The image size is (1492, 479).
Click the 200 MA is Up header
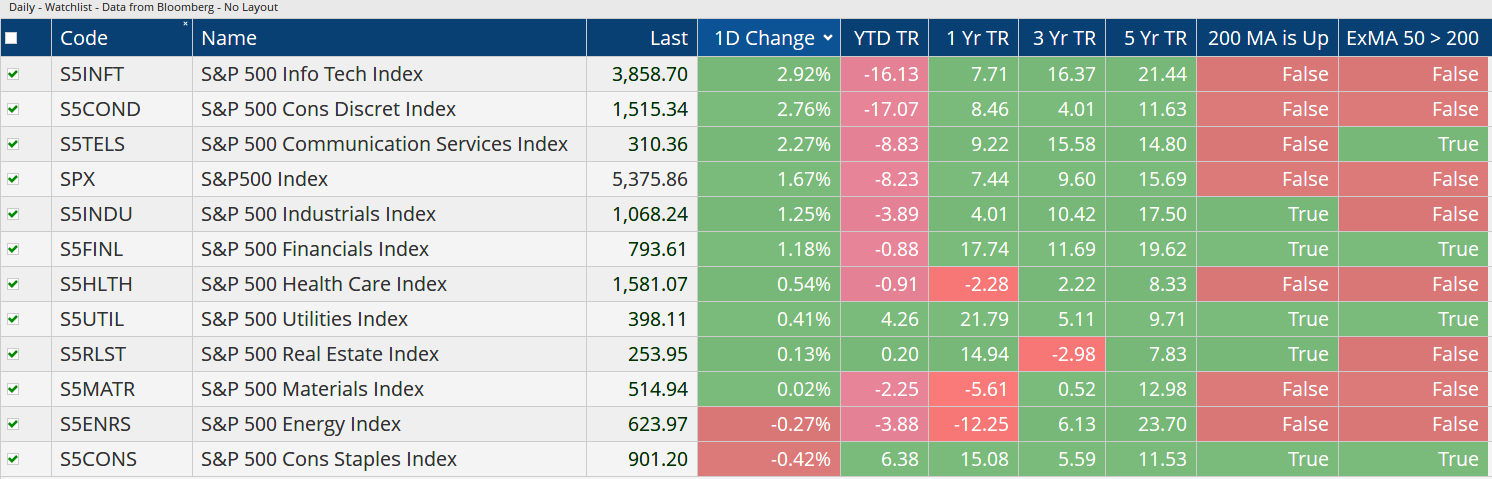click(x=1267, y=39)
